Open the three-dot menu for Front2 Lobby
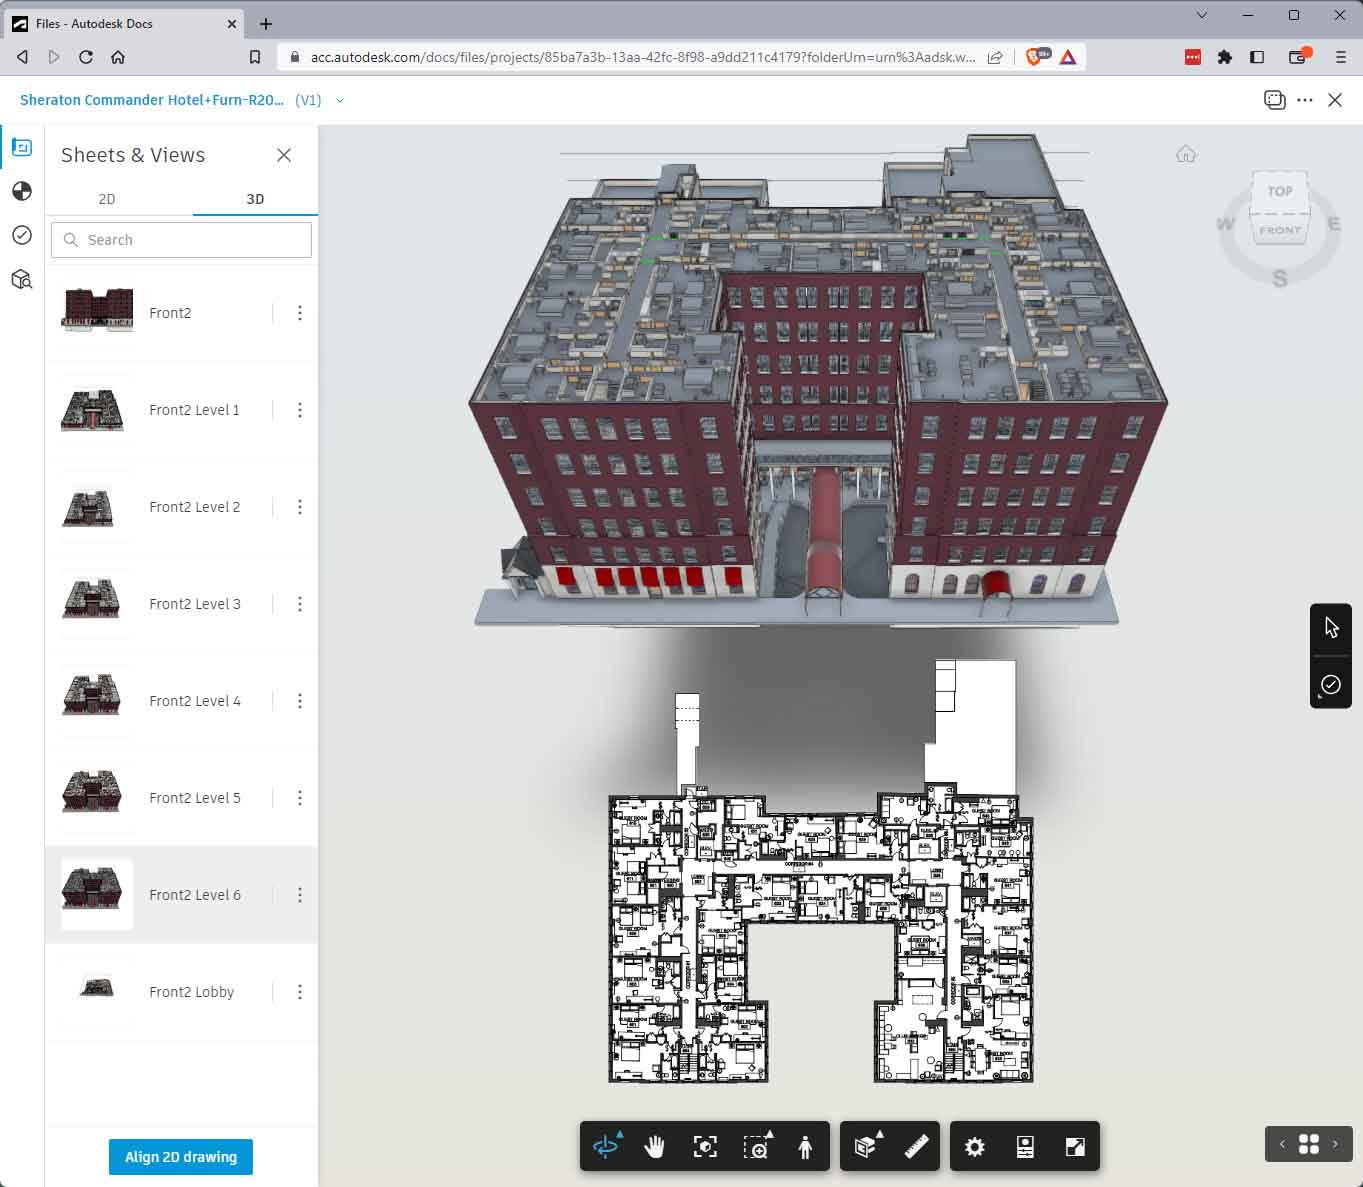1363x1187 pixels. tap(299, 992)
